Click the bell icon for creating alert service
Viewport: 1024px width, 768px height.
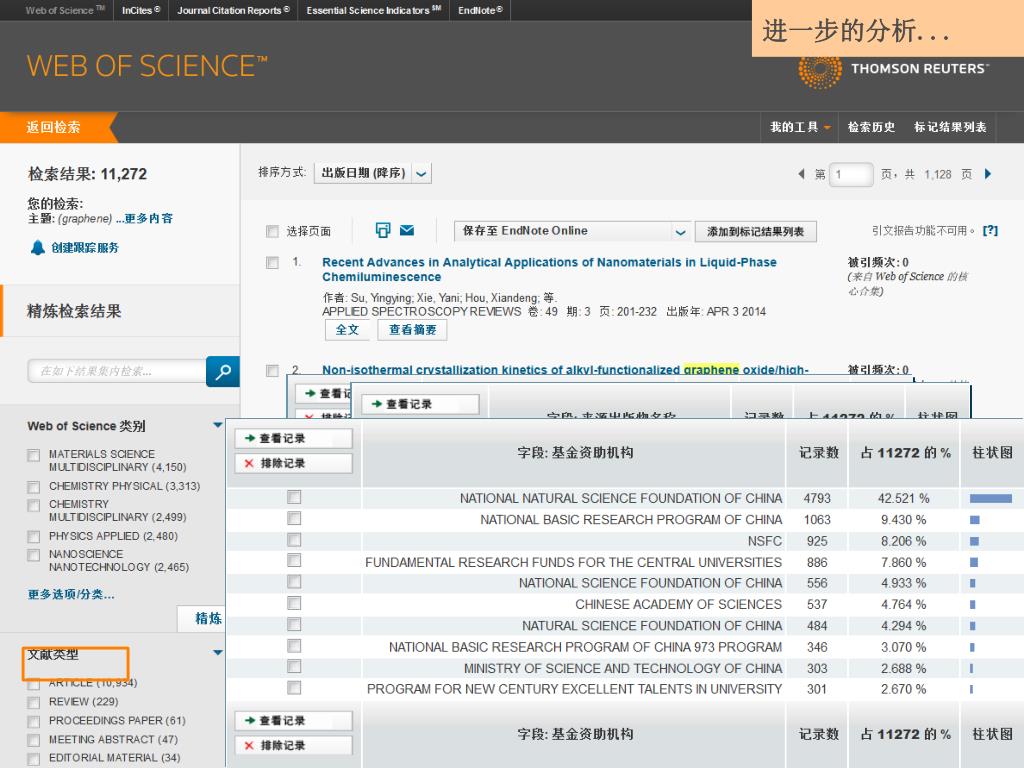coord(38,248)
